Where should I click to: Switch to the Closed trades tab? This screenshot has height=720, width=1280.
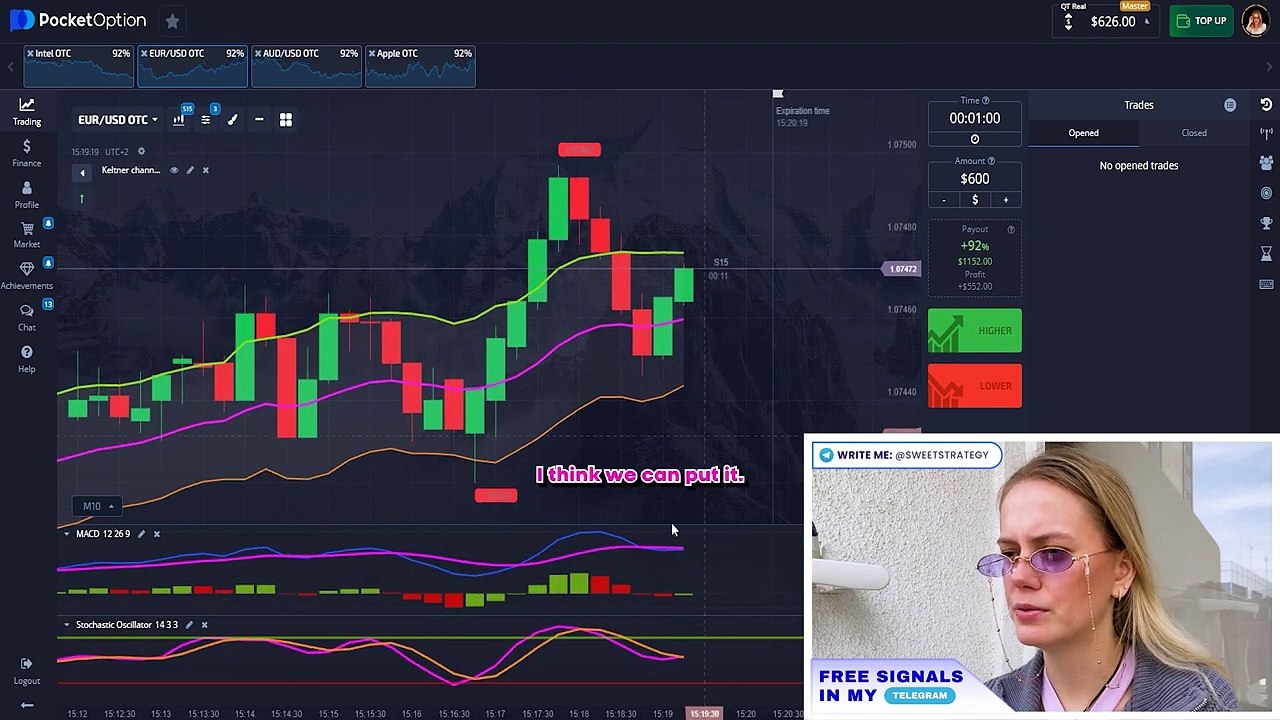(1194, 133)
